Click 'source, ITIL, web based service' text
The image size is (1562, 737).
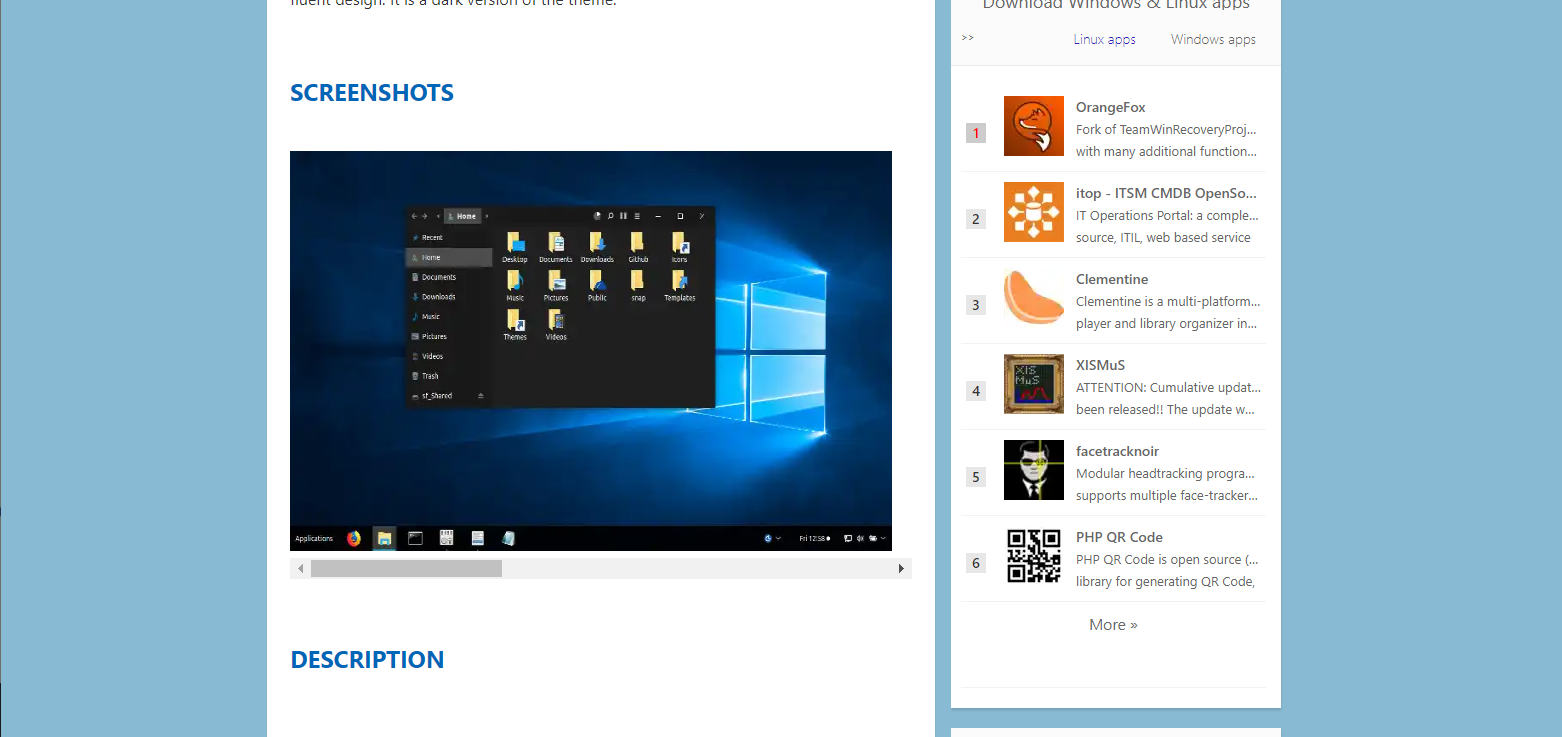(1163, 237)
